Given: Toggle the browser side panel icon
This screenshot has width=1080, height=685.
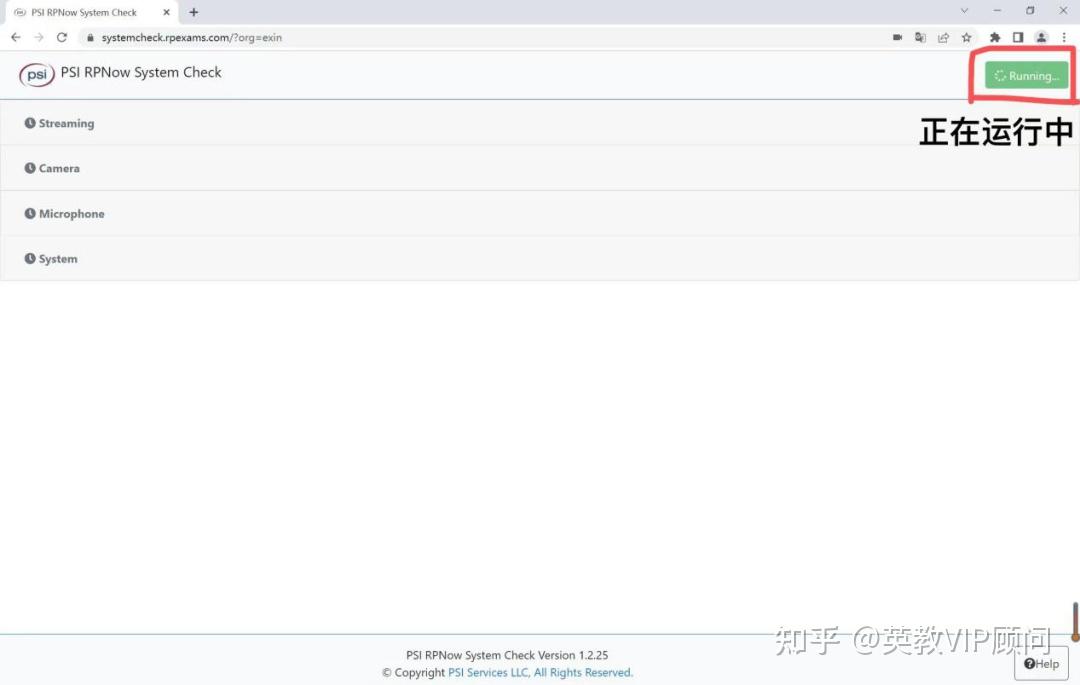Looking at the screenshot, I should click(x=1018, y=37).
